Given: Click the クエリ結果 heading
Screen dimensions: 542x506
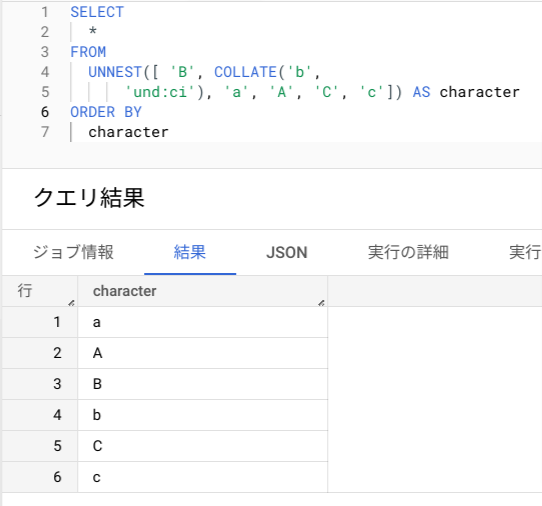Looking at the screenshot, I should 89,198.
